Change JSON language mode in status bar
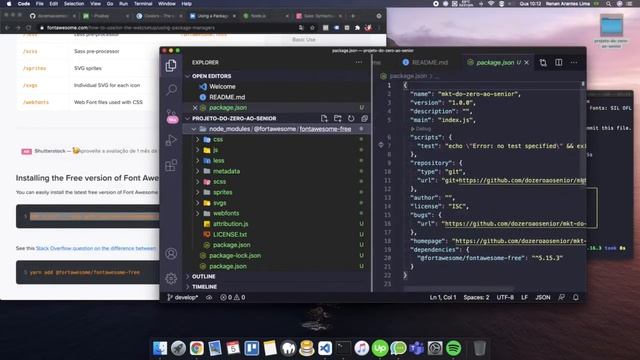This screenshot has width=640, height=360. 543,297
